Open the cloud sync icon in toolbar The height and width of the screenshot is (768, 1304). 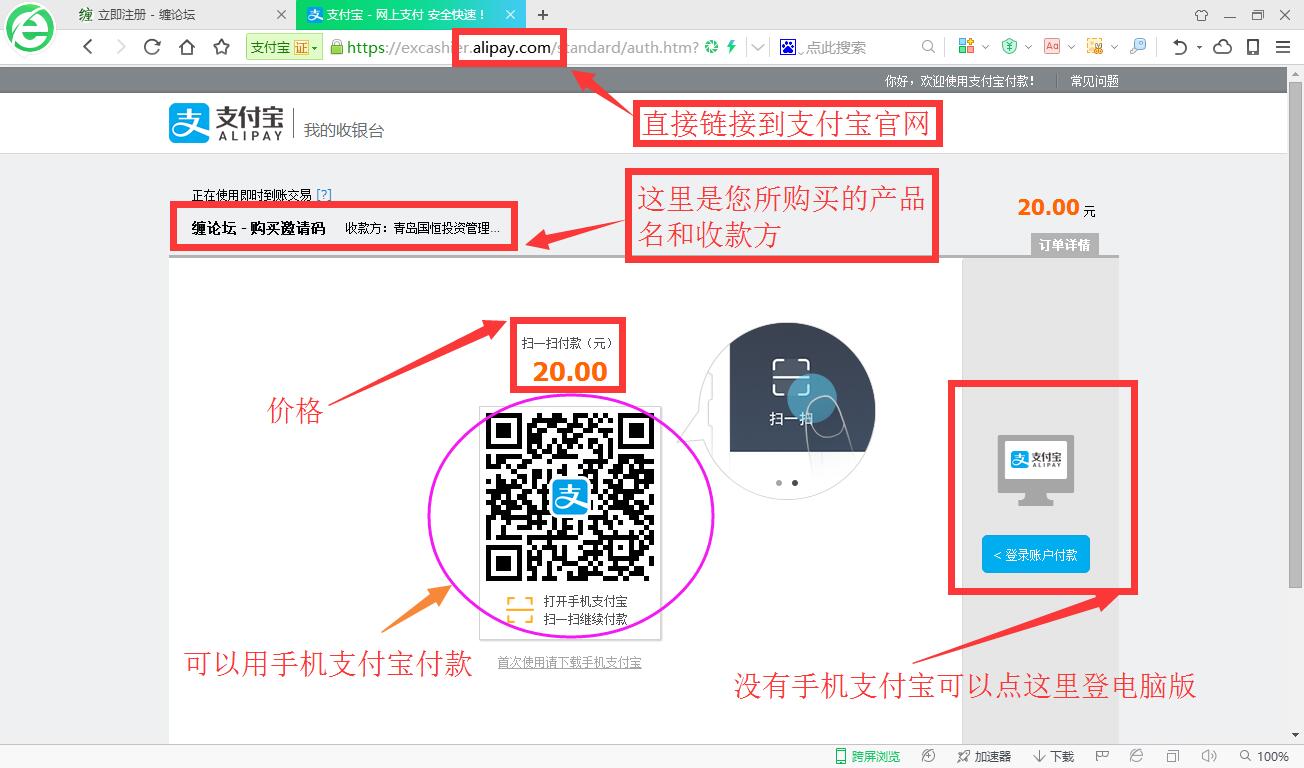[x=1222, y=47]
